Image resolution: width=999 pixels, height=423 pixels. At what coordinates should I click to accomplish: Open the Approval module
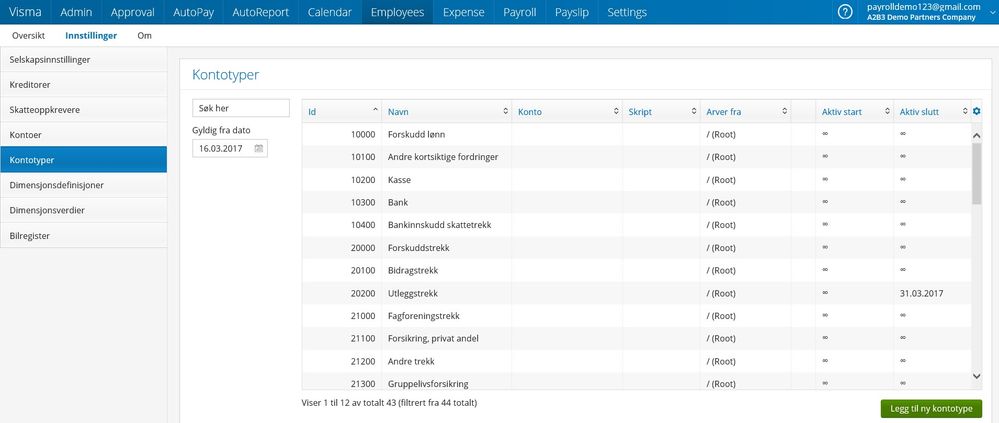[x=133, y=12]
